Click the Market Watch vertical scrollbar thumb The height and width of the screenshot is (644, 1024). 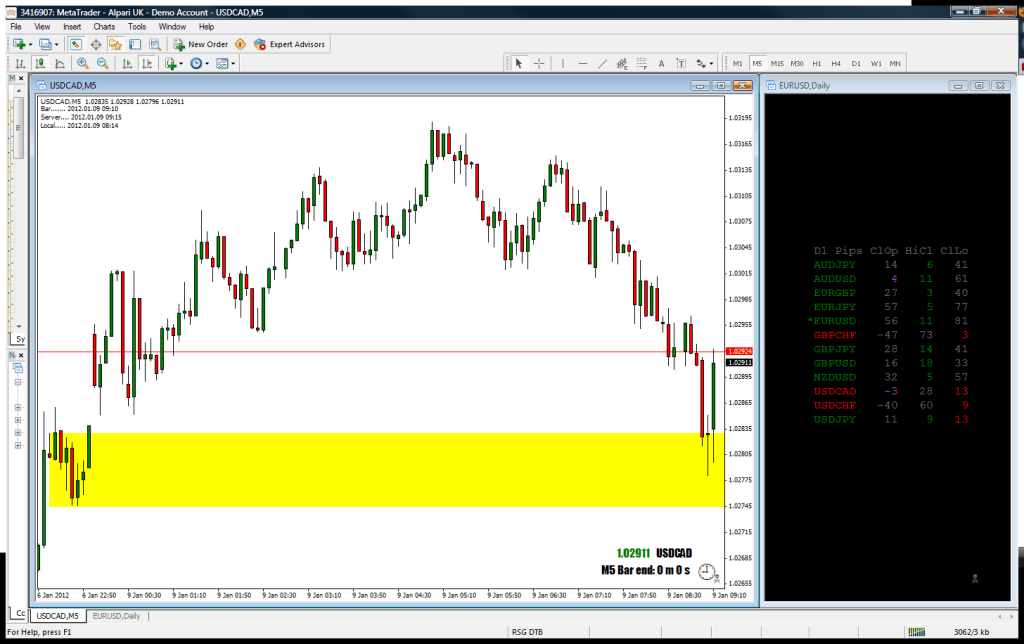[18, 128]
